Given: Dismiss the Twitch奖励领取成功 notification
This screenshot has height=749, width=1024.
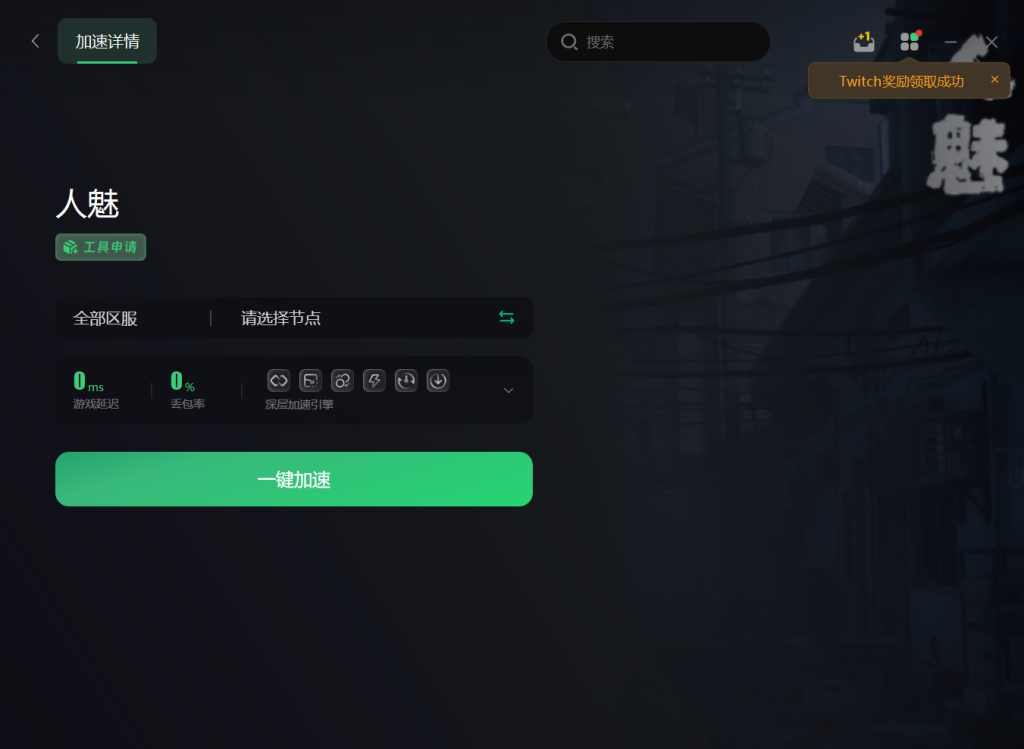Looking at the screenshot, I should (x=995, y=80).
